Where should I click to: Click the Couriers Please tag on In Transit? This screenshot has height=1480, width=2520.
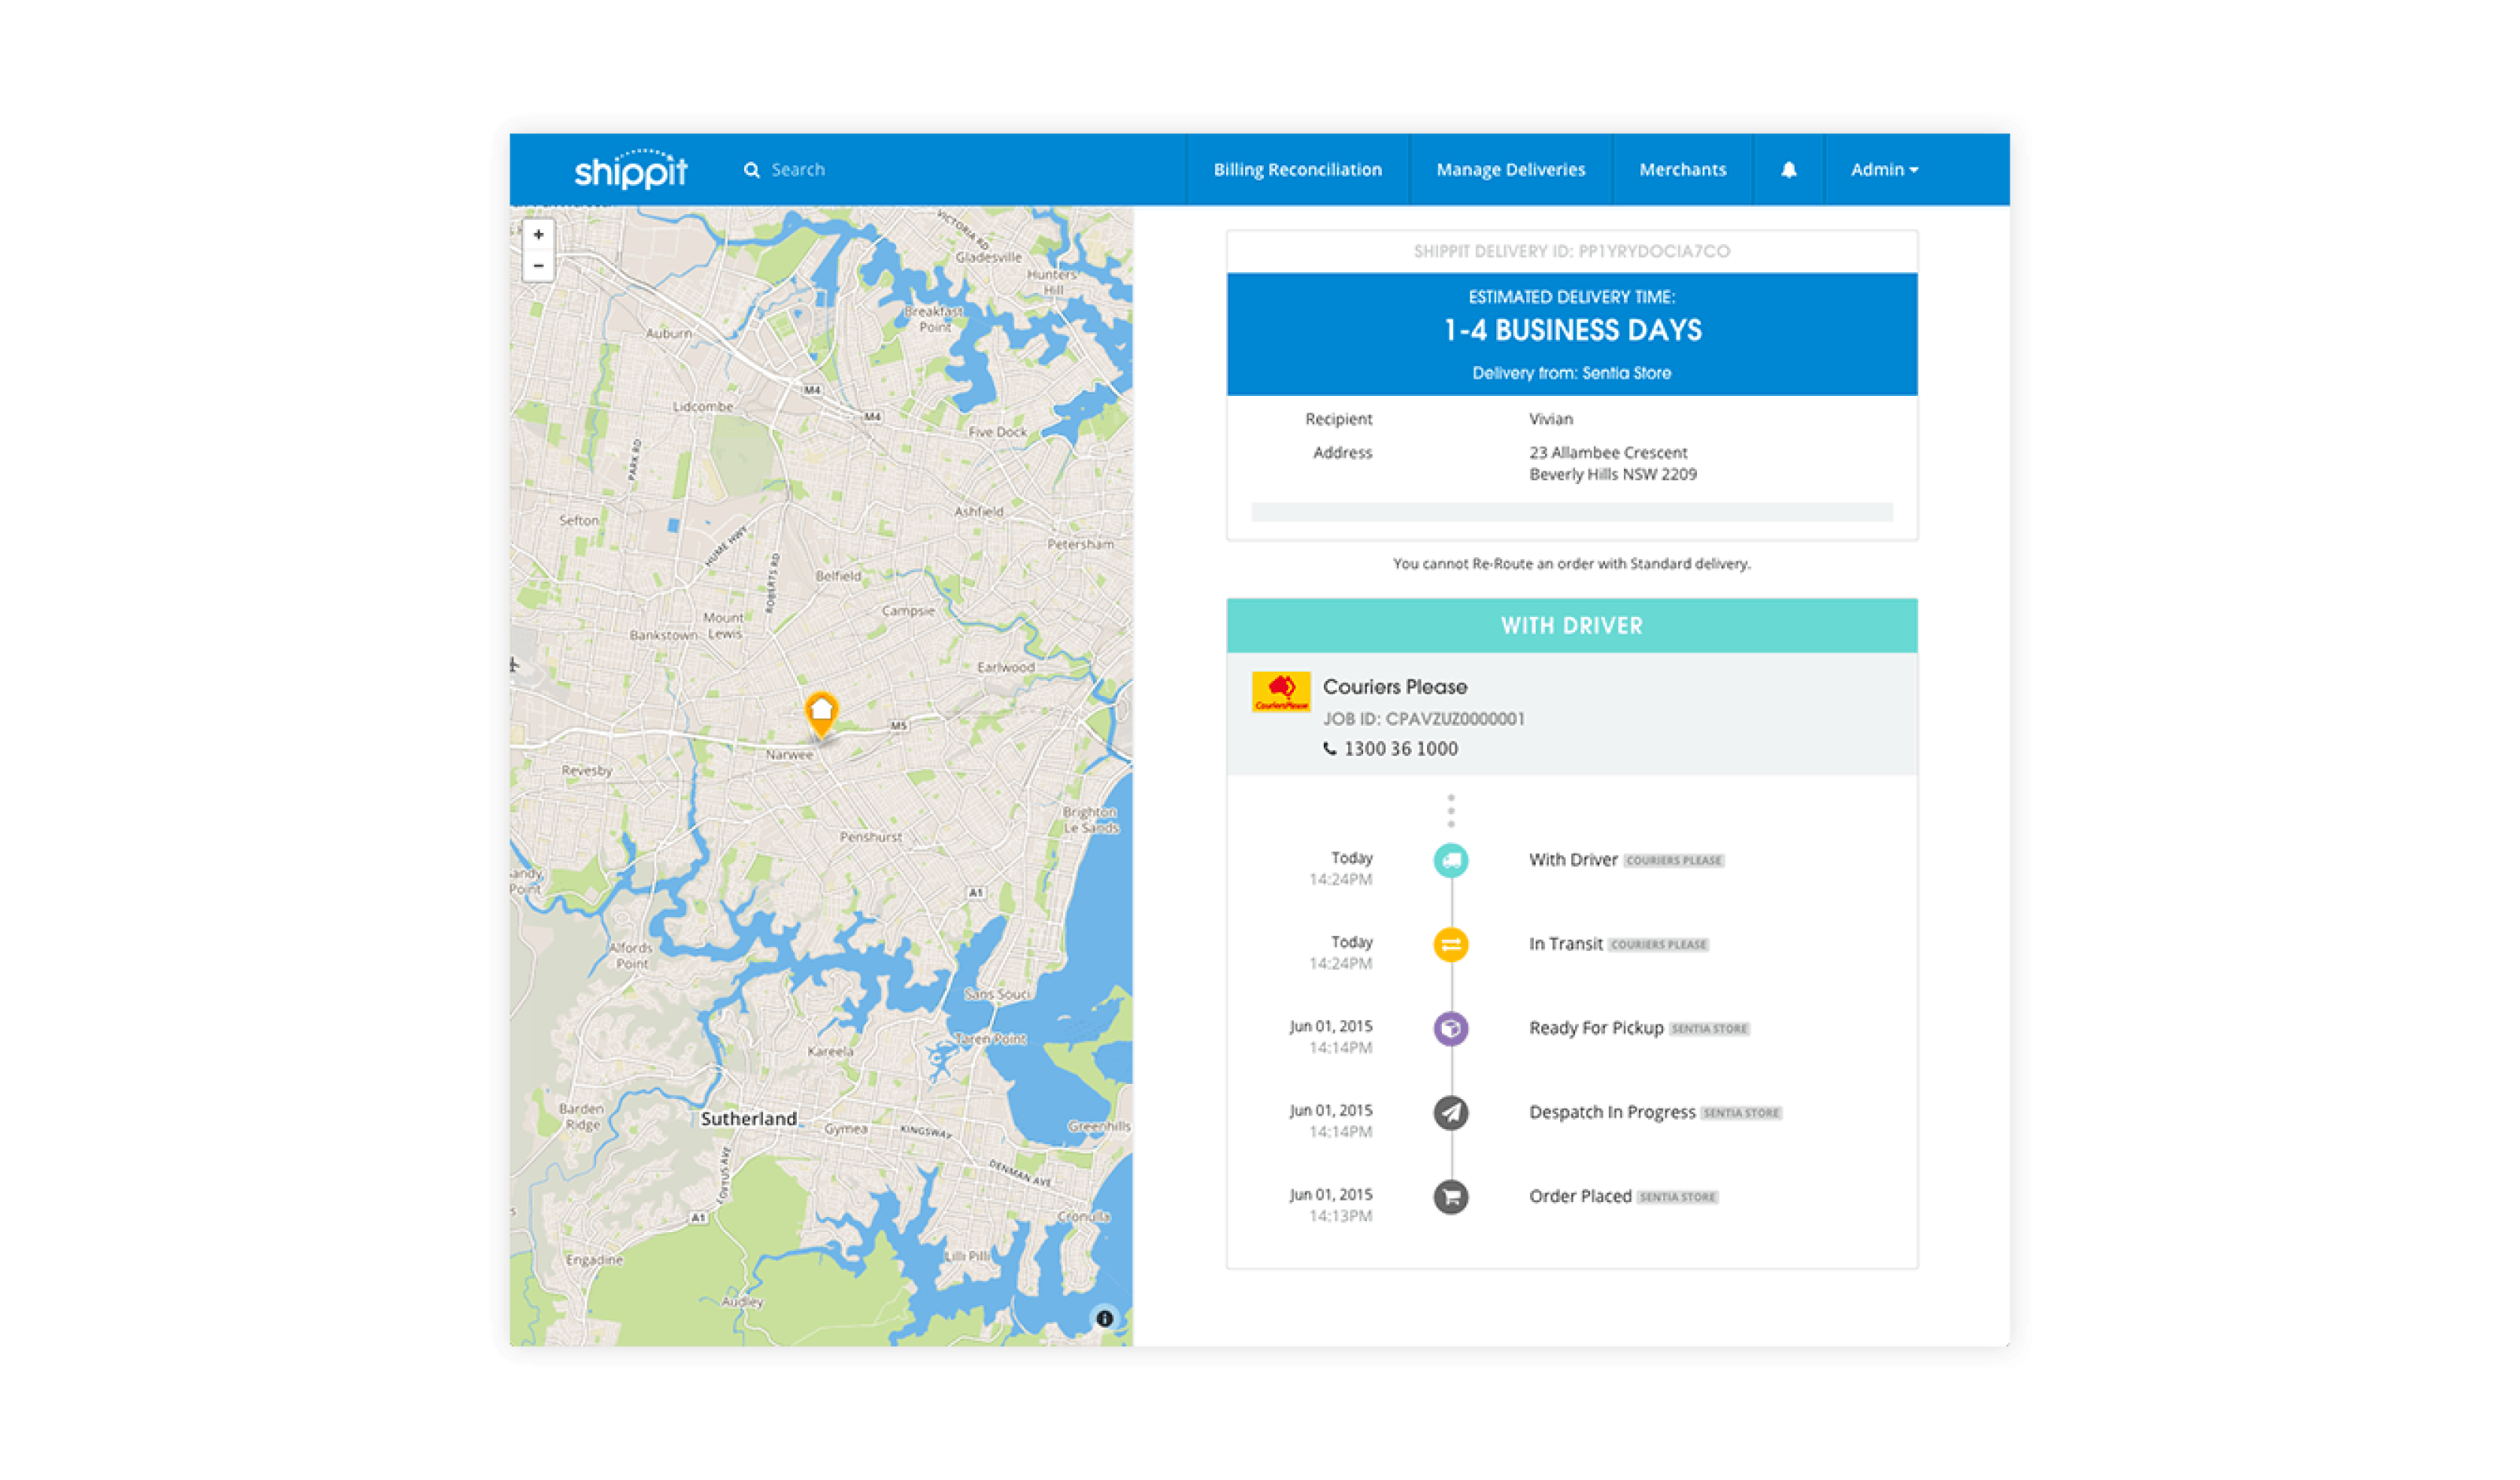[1658, 944]
